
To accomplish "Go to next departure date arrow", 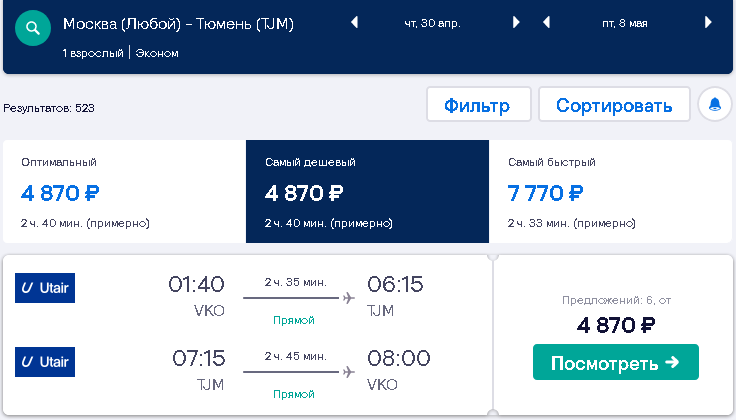I will pyautogui.click(x=516, y=22).
